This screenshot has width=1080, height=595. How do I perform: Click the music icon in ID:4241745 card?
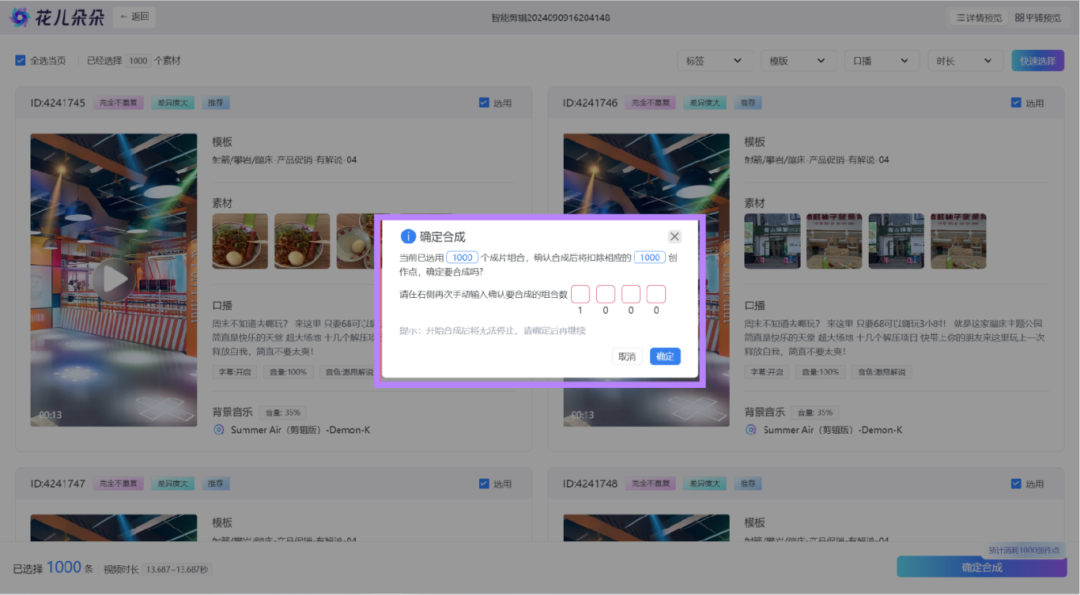(218, 430)
